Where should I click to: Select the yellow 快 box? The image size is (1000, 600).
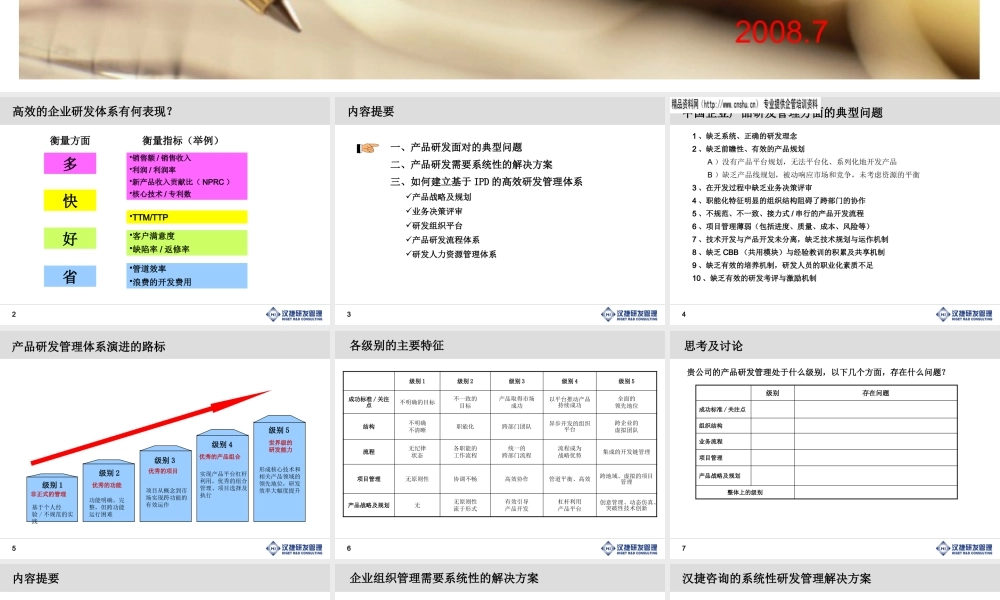click(x=70, y=201)
